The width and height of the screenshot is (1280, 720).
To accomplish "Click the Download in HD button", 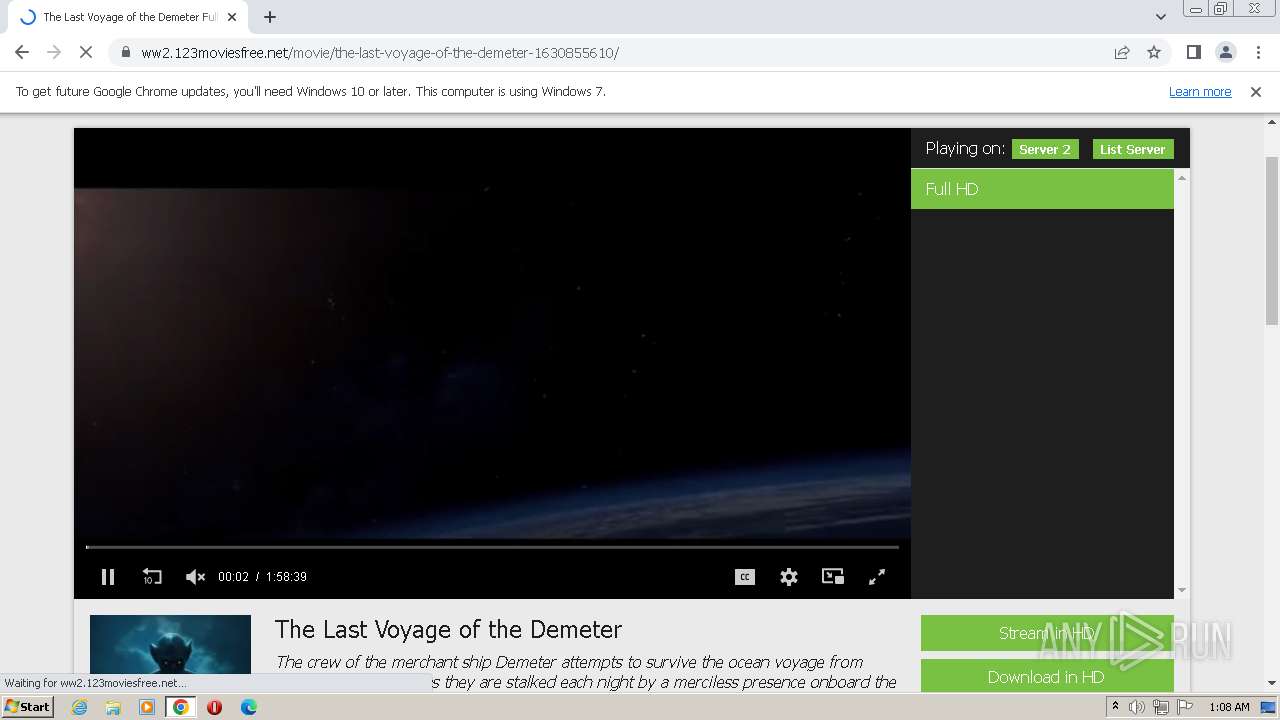I will [x=1047, y=677].
